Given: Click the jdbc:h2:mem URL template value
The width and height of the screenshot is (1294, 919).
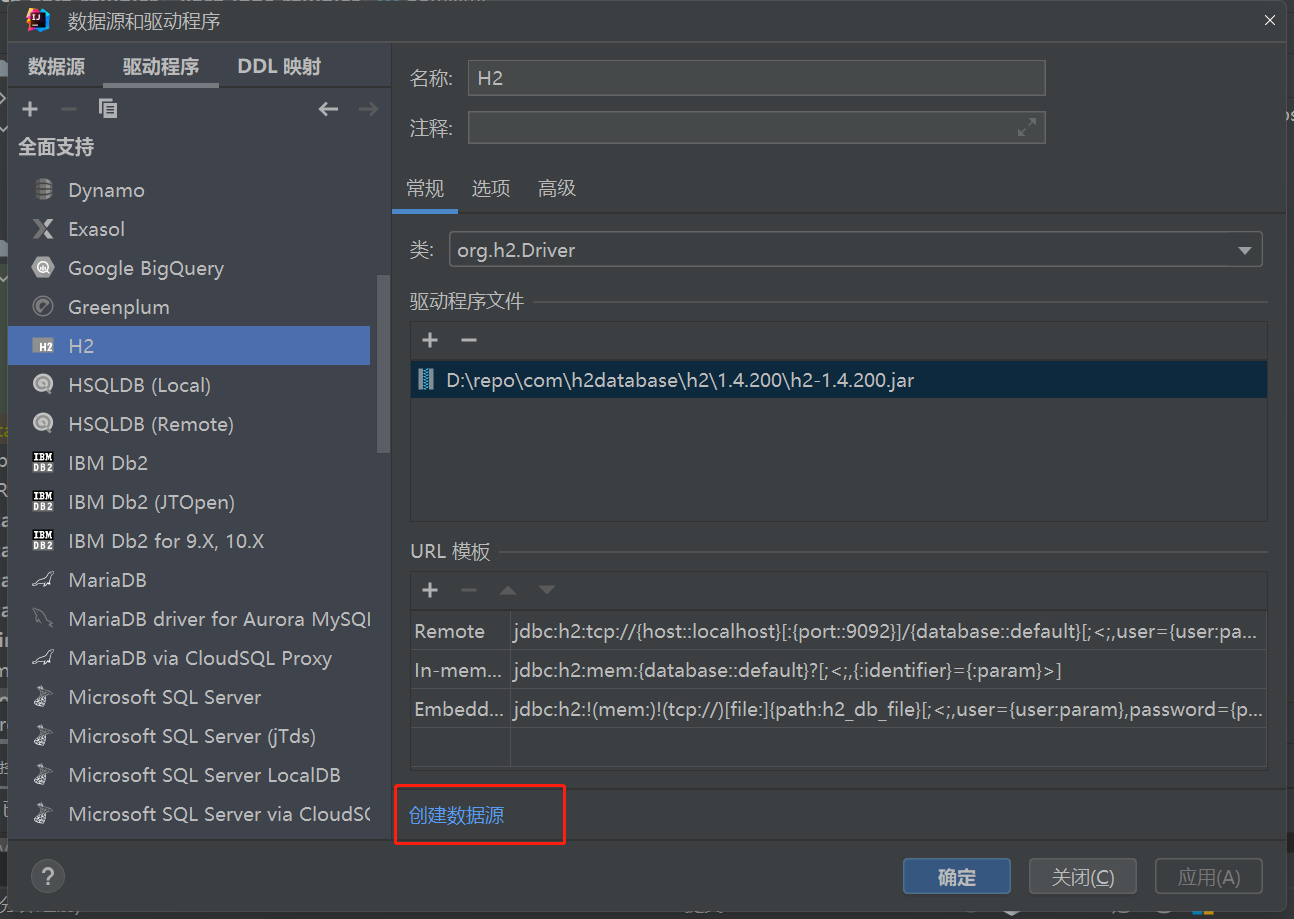Looking at the screenshot, I should (888, 670).
